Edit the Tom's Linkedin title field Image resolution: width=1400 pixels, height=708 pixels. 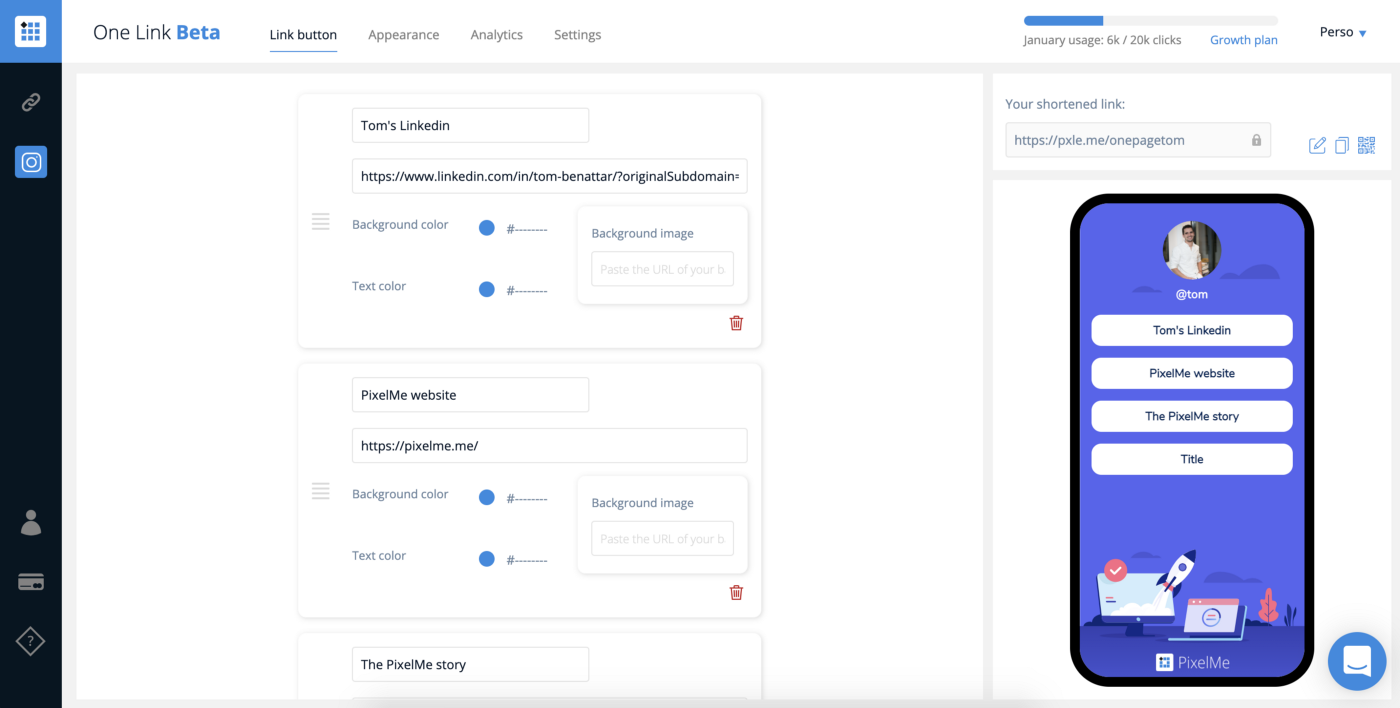point(470,125)
